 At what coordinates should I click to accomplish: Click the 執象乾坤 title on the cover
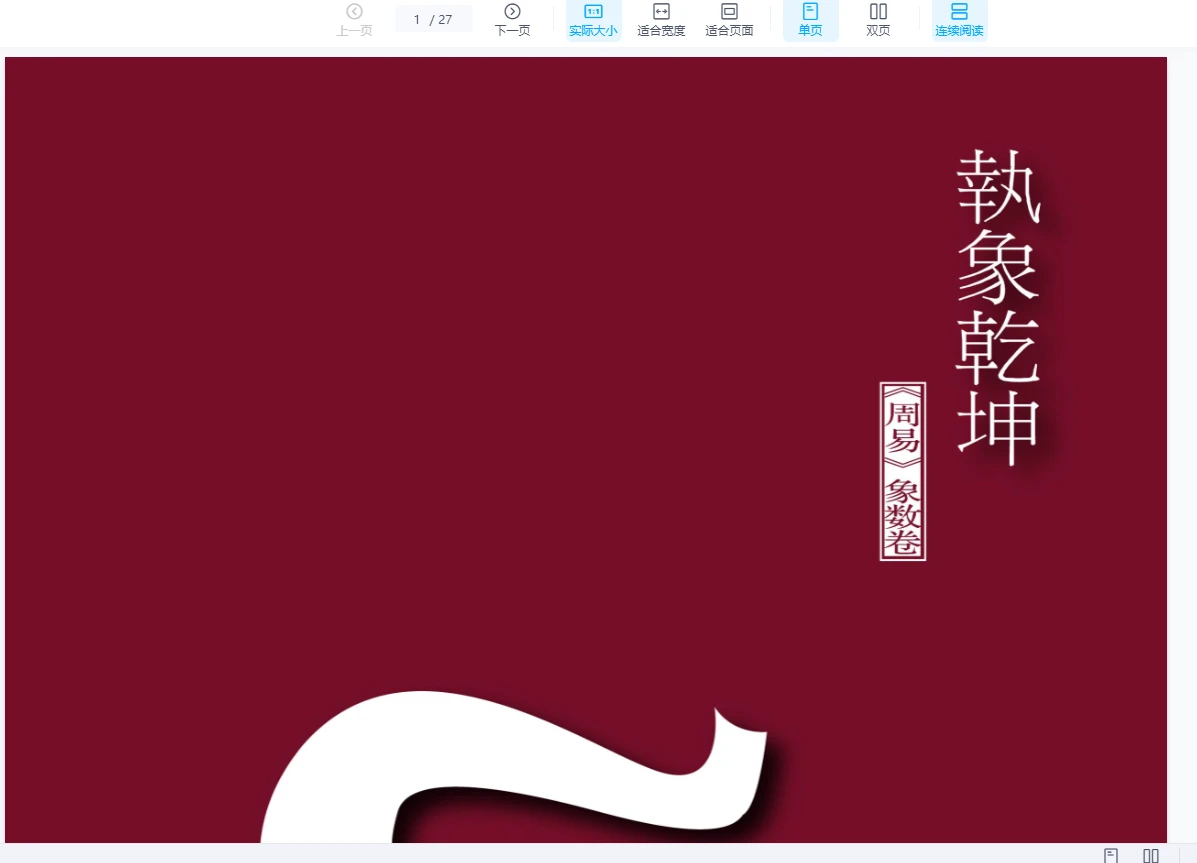click(x=998, y=308)
